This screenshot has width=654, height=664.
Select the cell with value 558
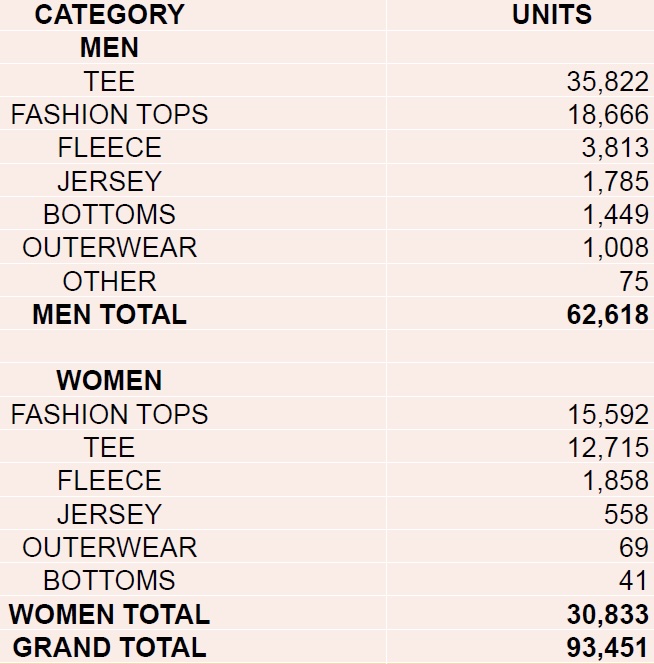pos(627,514)
